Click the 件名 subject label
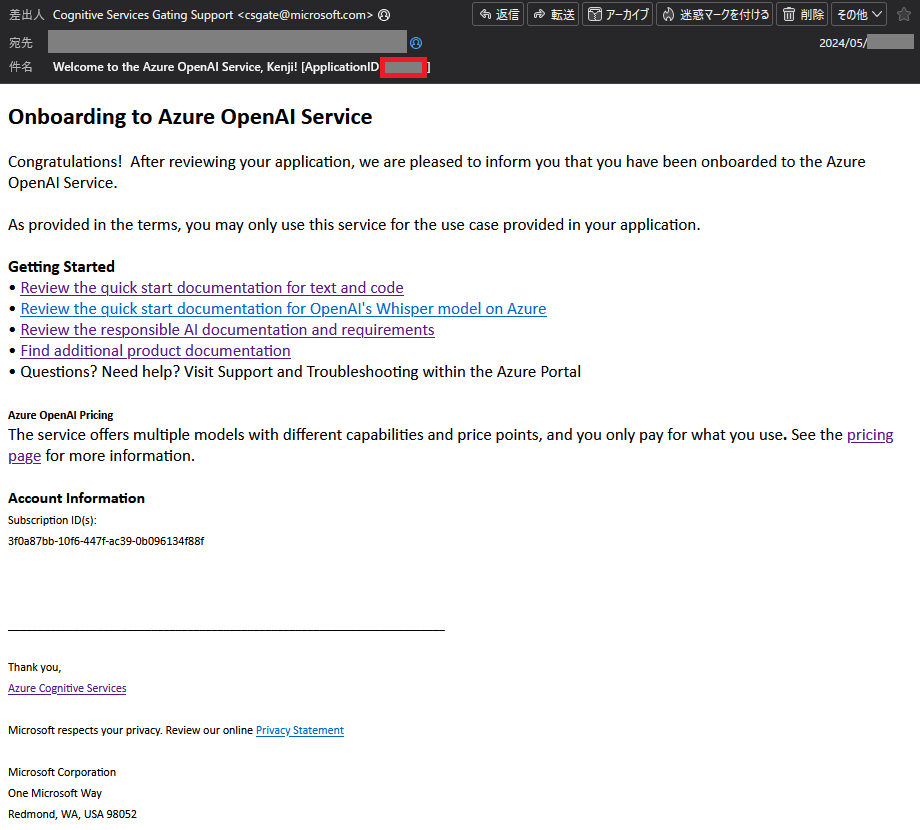This screenshot has width=920, height=830. pos(21,67)
